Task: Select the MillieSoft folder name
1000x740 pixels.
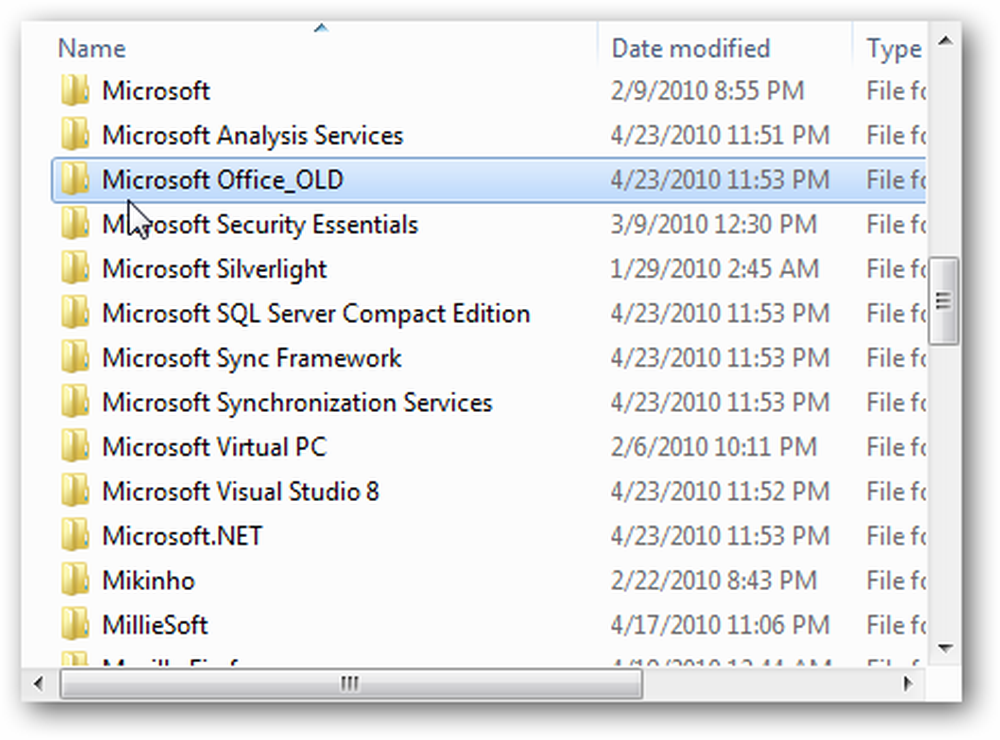Action: [x=155, y=625]
